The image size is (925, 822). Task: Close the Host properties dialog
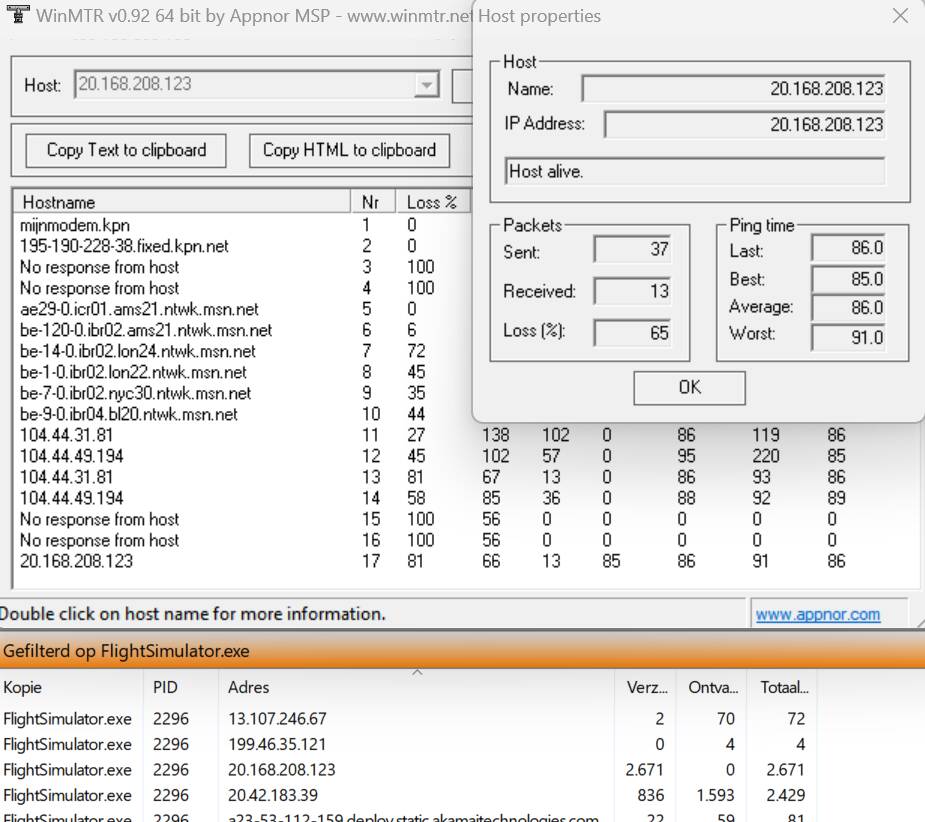coord(900,15)
